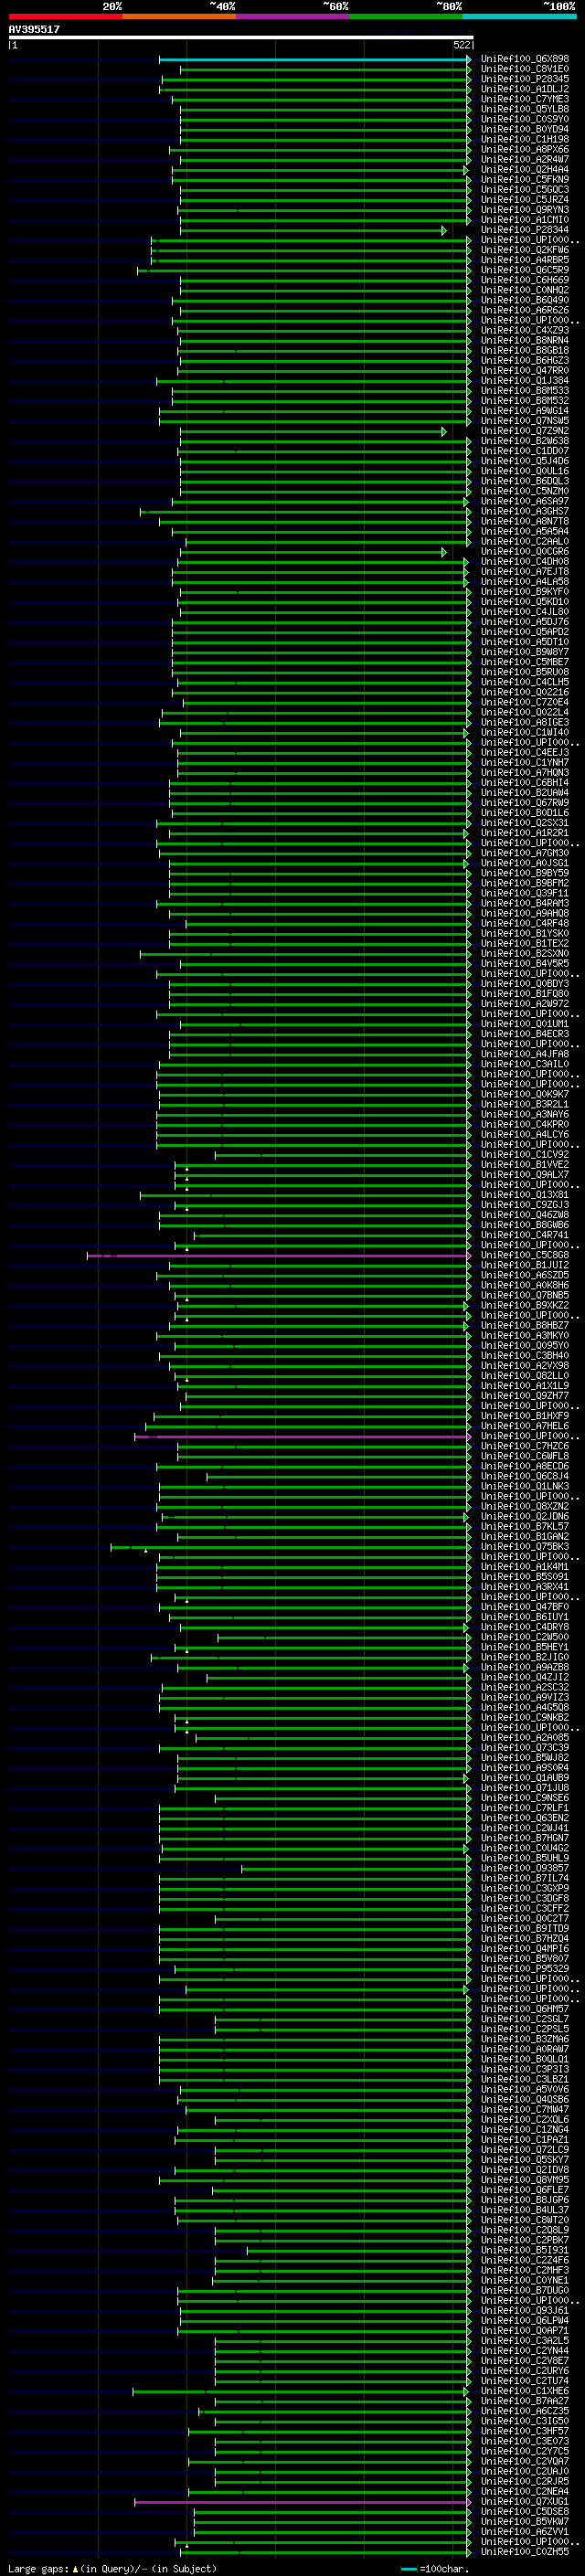This screenshot has width=585, height=2576.
Task: Open hit UniRef100_Q2KFW6
Action: pyautogui.click(x=524, y=250)
